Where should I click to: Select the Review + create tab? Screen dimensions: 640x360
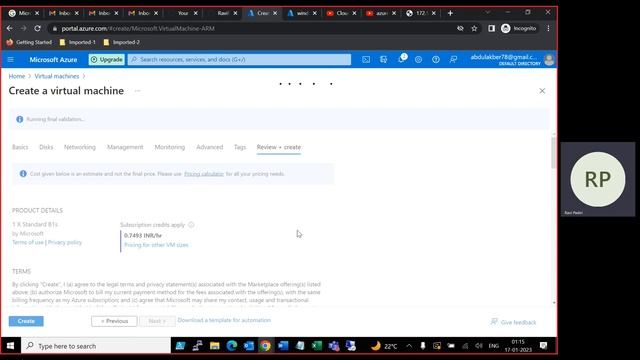279,147
